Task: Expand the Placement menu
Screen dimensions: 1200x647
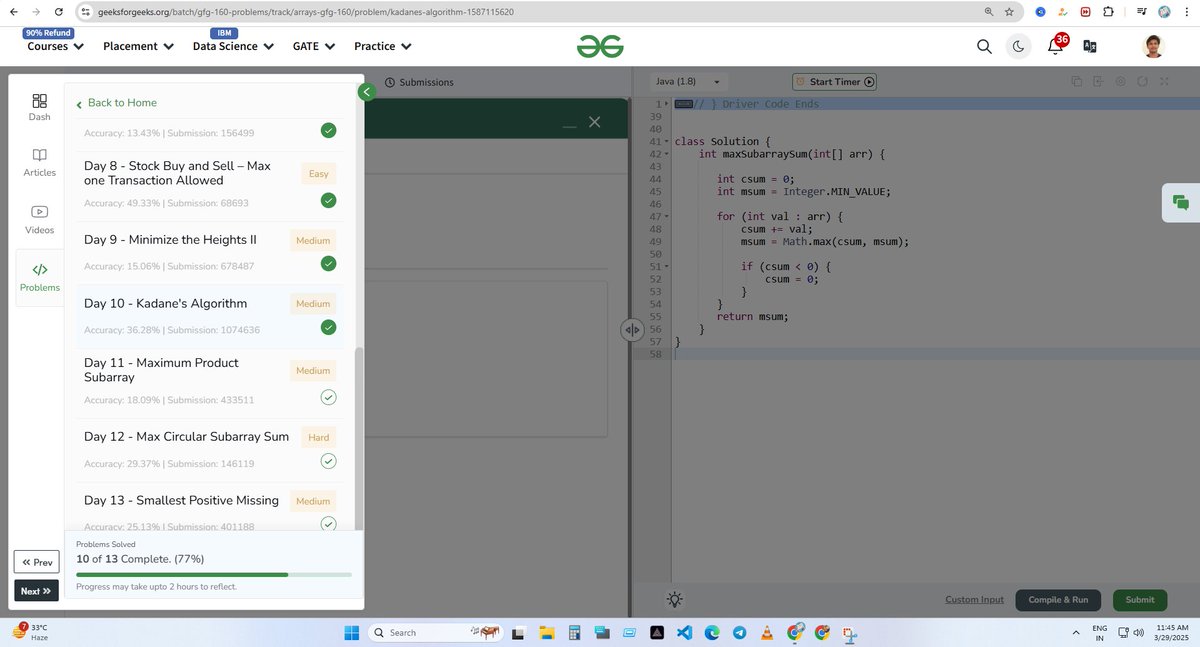Action: (138, 46)
